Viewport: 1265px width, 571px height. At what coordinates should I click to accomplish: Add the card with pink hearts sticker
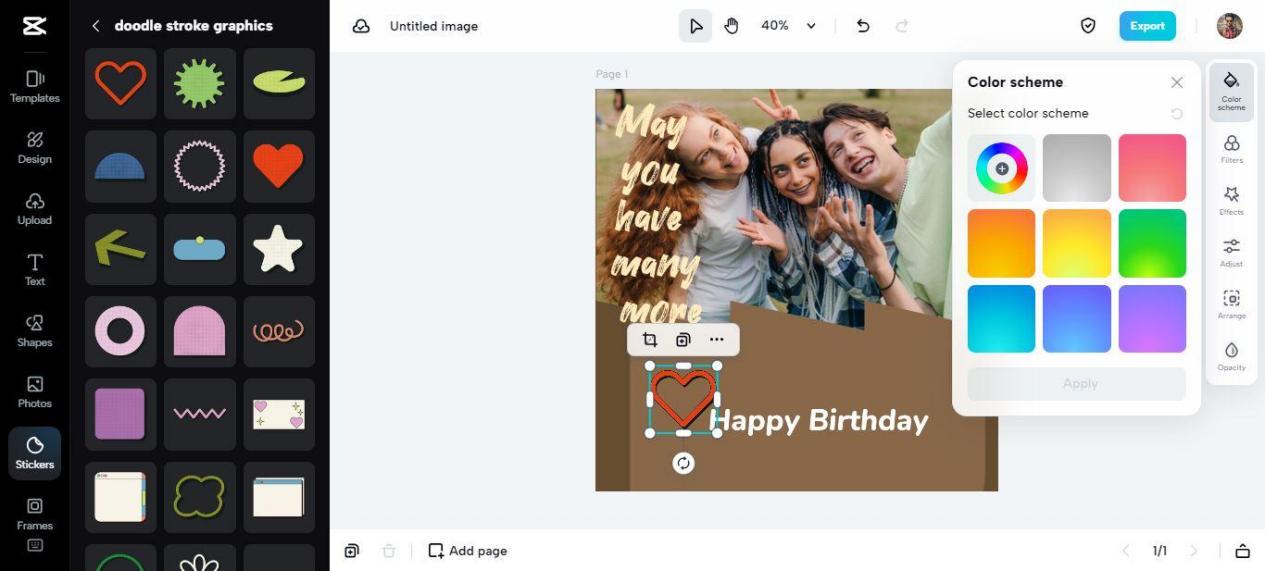(279, 414)
